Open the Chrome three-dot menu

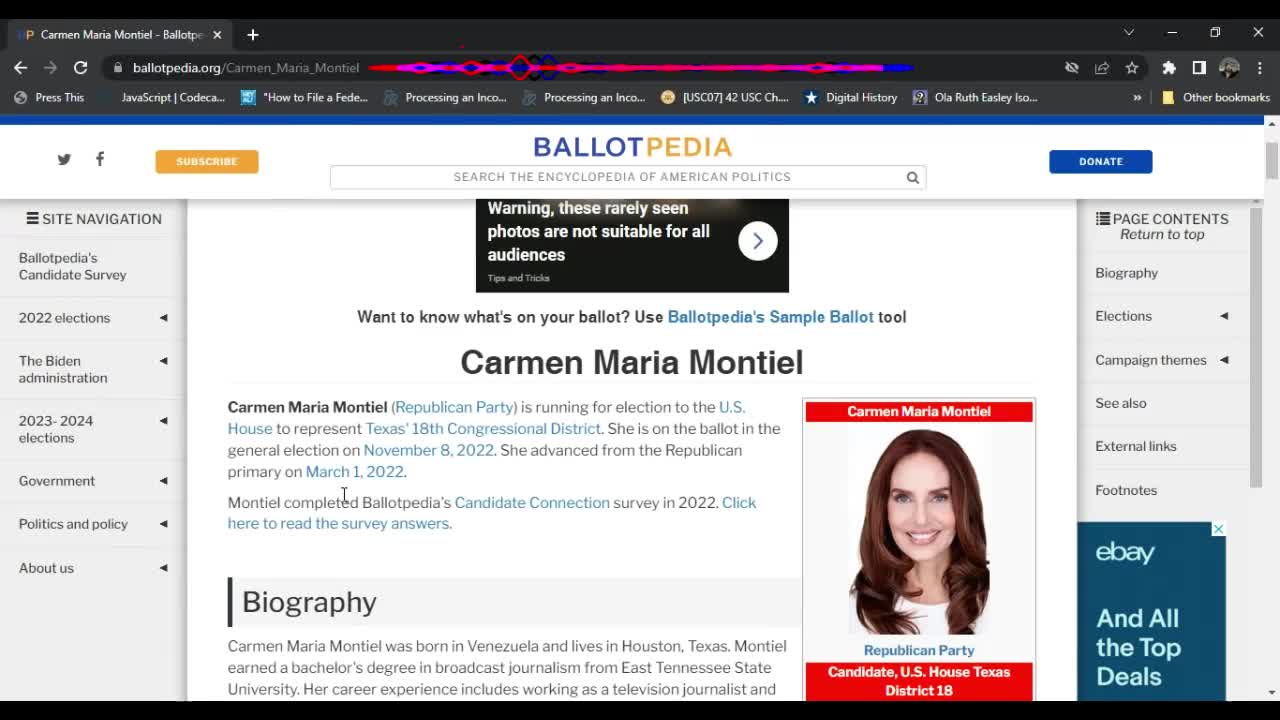click(1259, 67)
